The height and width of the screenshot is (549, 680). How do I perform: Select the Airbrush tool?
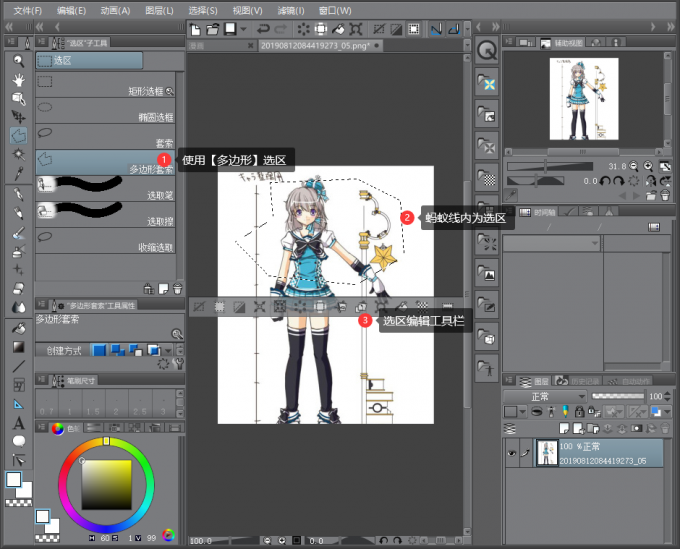tap(18, 251)
